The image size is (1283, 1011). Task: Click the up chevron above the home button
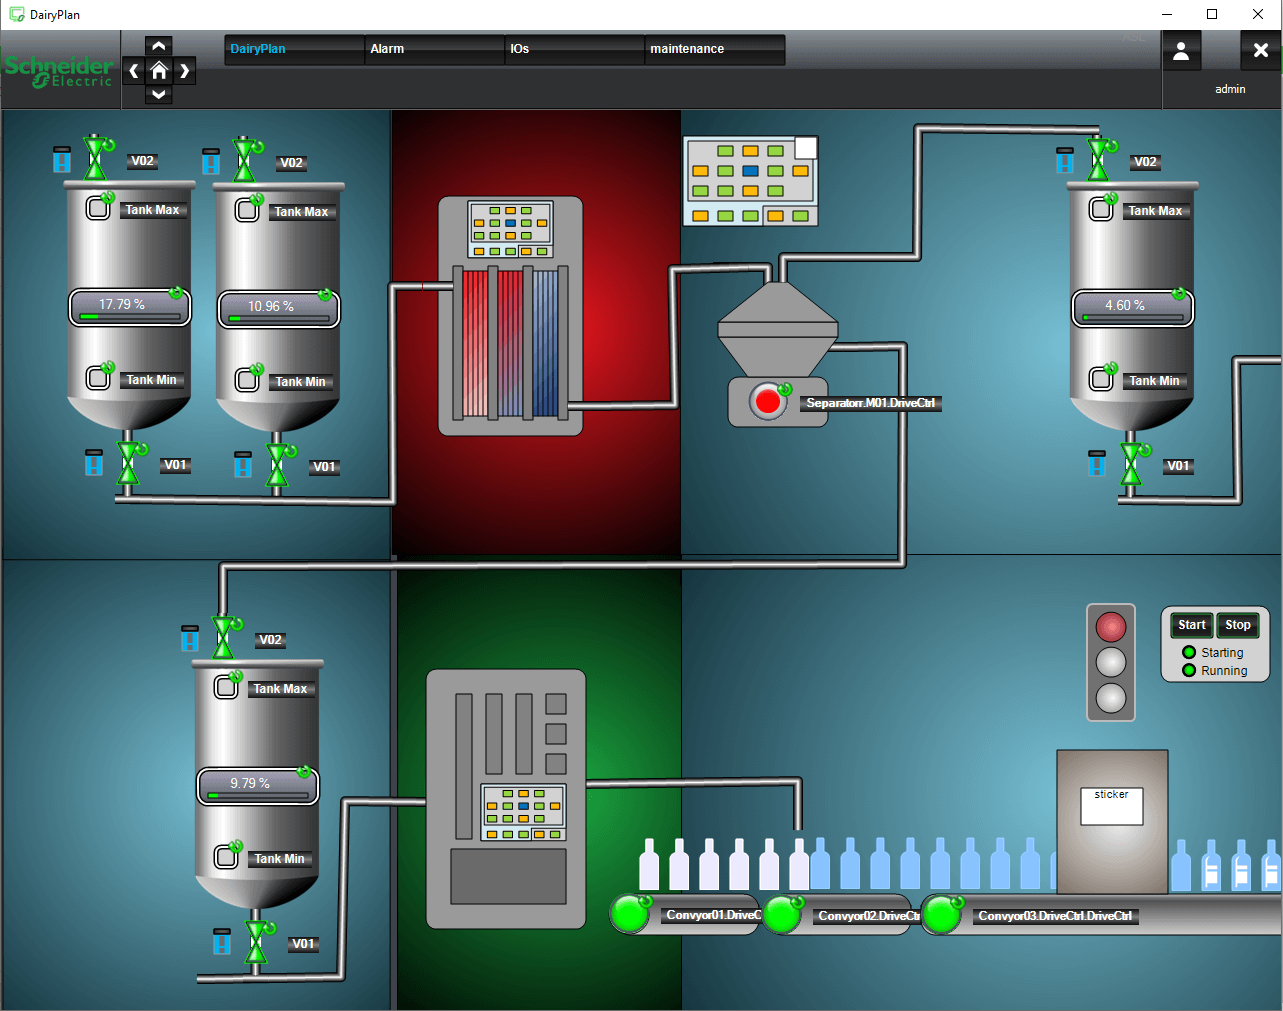pyautogui.click(x=158, y=45)
